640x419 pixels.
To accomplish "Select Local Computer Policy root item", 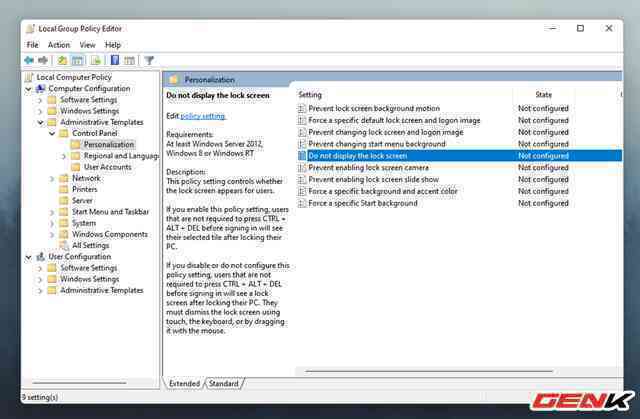I will pos(74,77).
